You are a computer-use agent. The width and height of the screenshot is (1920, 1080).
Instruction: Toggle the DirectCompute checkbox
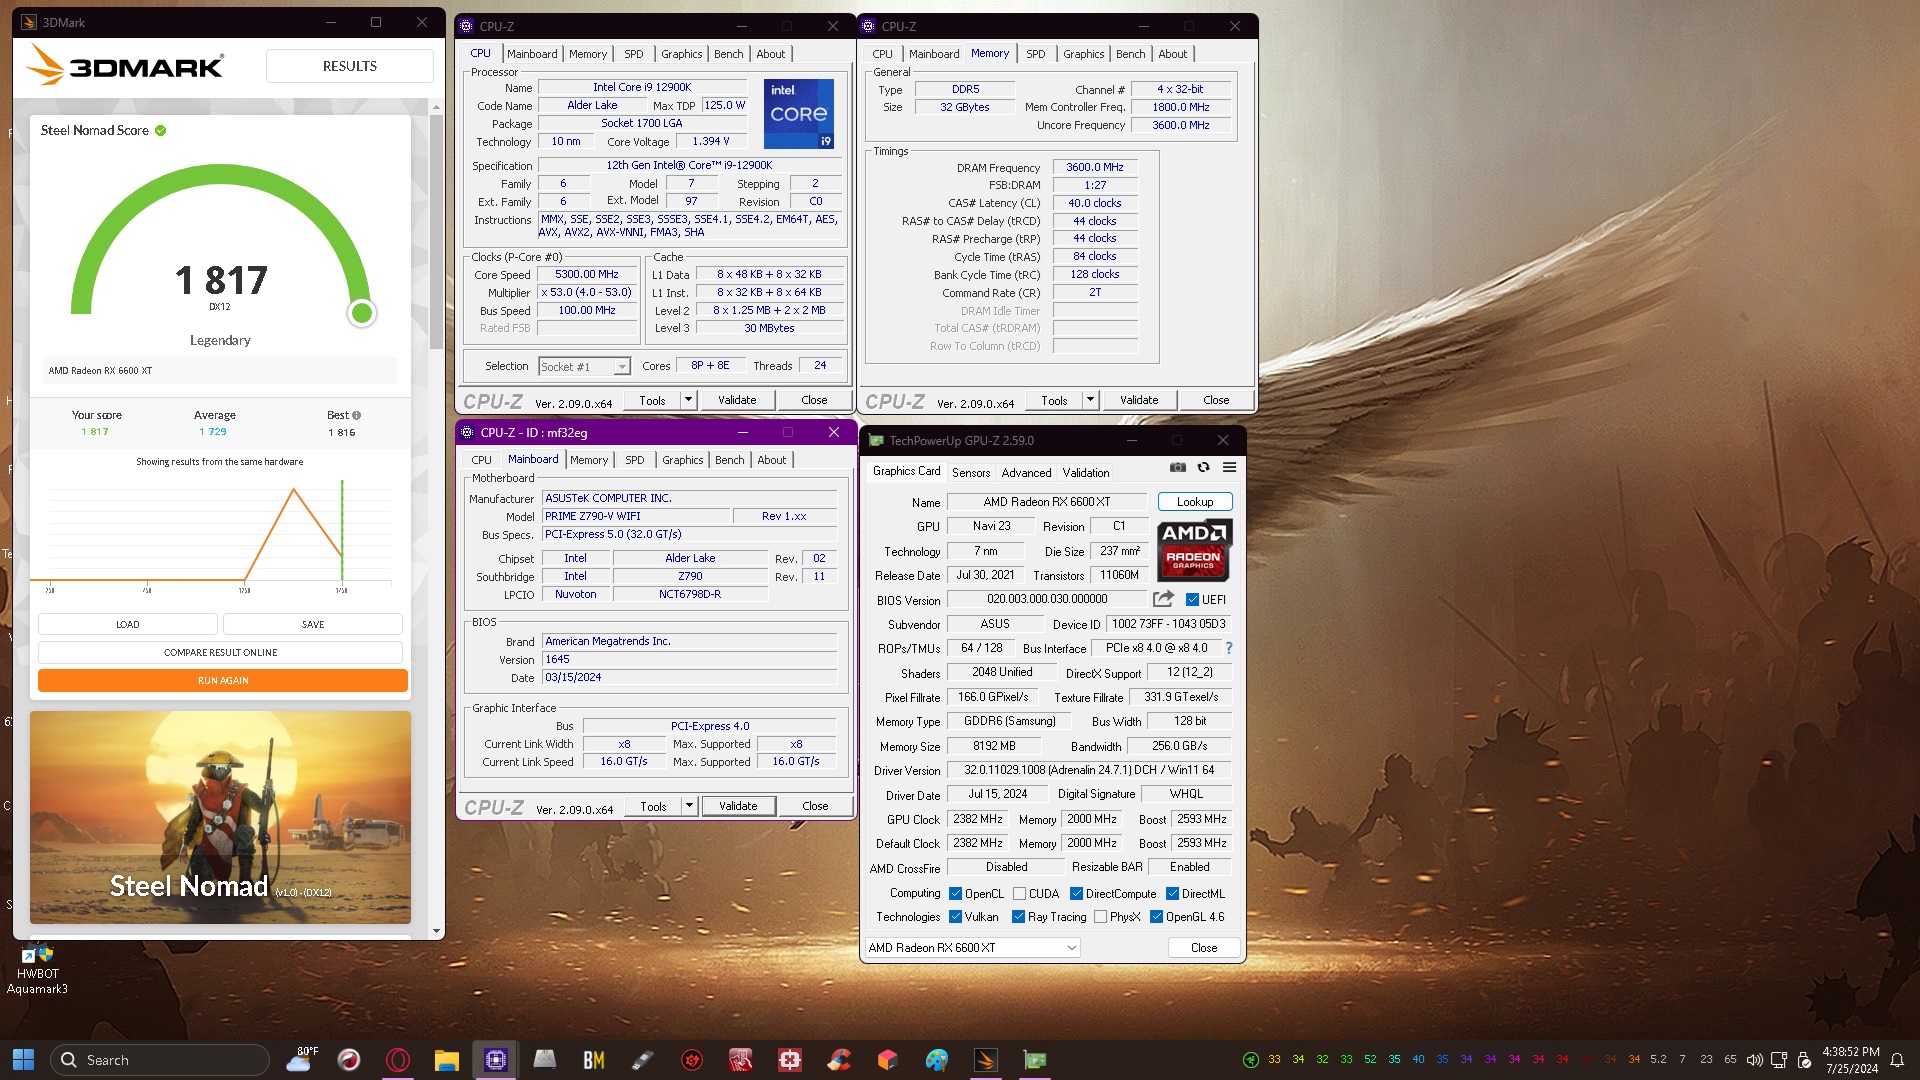[x=1076, y=894]
